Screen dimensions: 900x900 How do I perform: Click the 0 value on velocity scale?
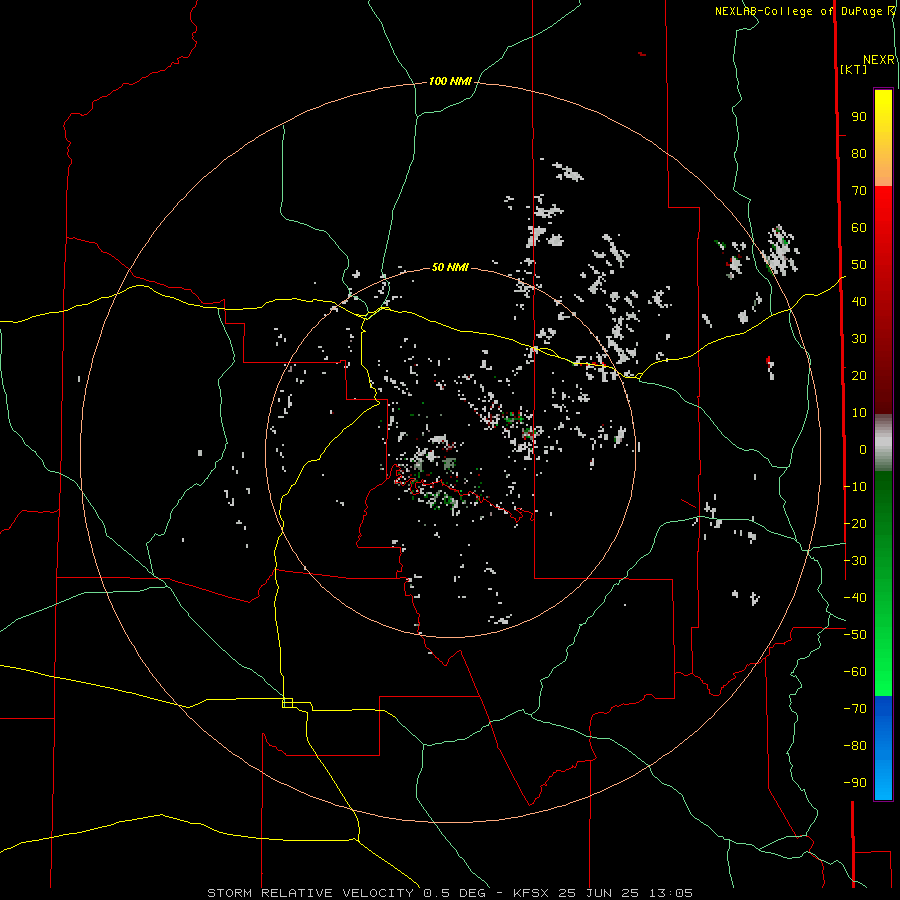pyautogui.click(x=863, y=449)
